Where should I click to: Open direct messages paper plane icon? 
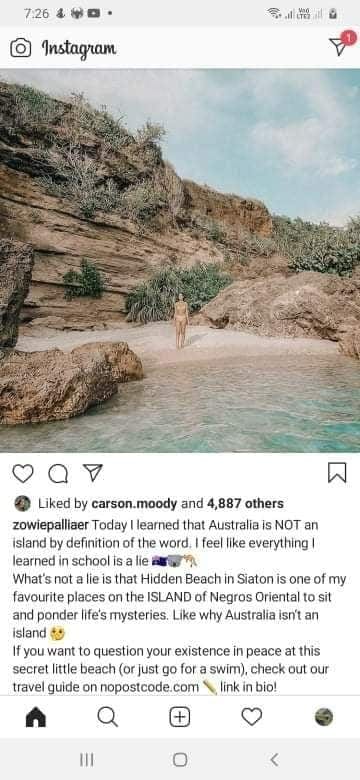(339, 46)
